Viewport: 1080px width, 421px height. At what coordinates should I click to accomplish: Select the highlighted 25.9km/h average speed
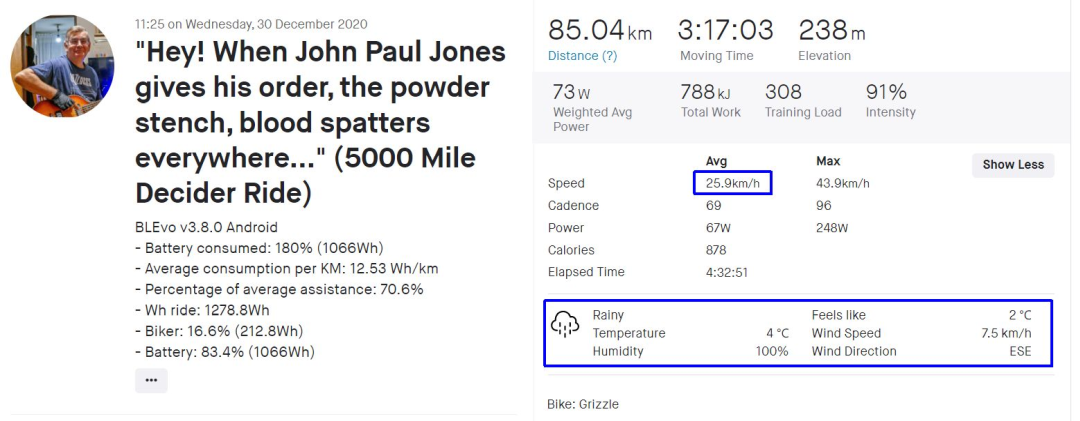click(x=733, y=183)
